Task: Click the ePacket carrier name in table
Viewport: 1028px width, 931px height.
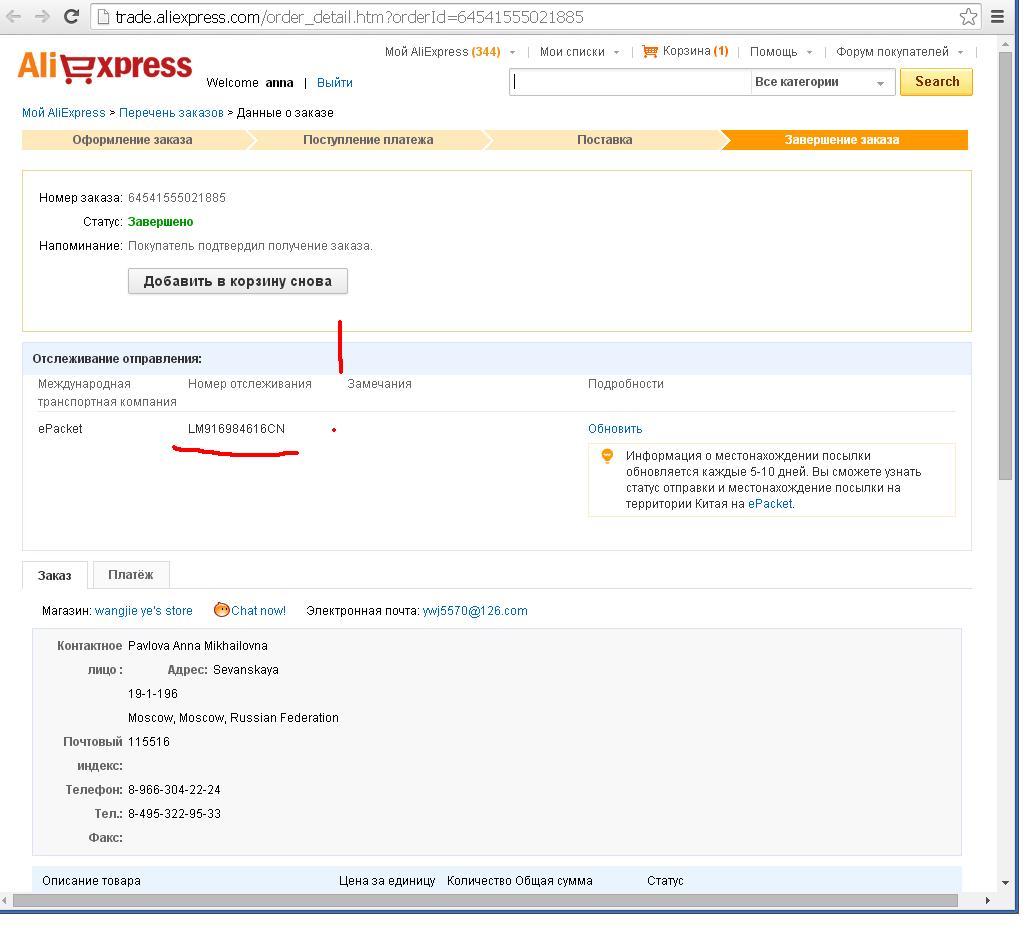Action: (x=60, y=429)
